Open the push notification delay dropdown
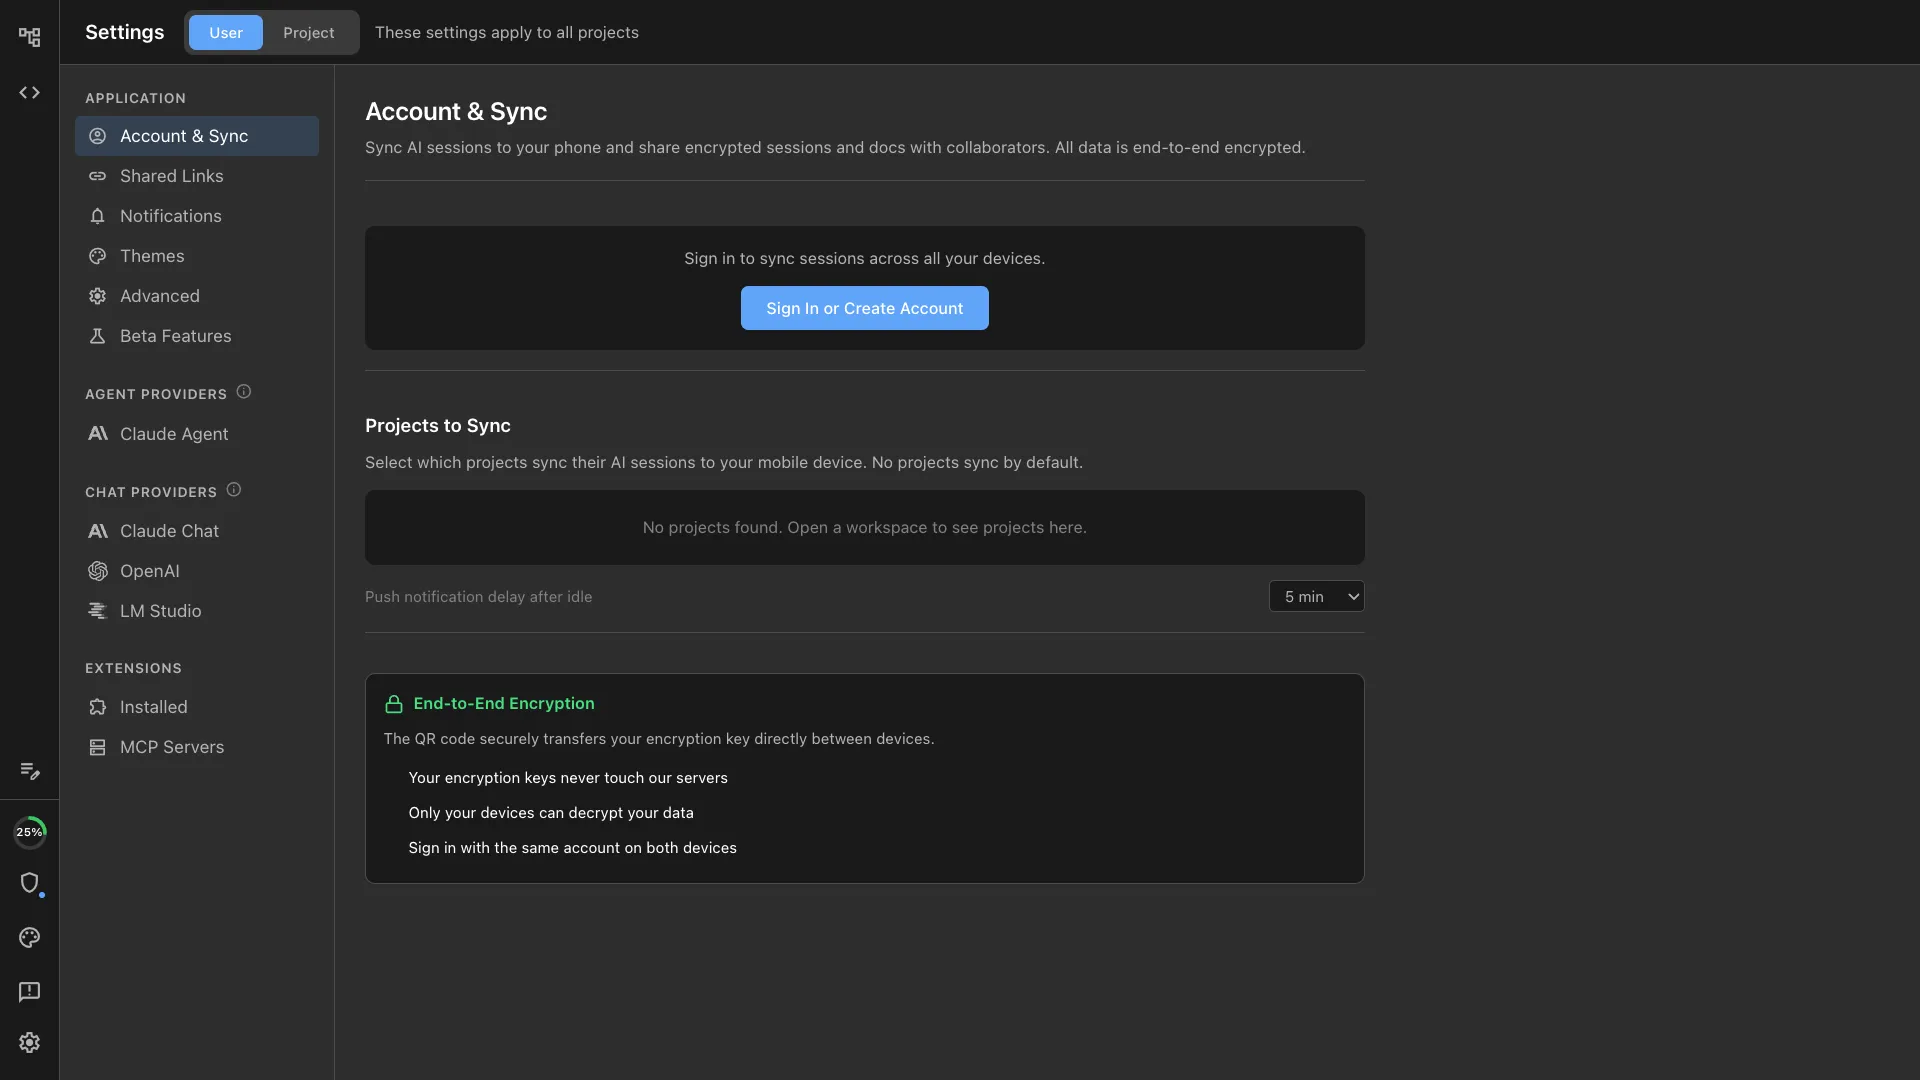Image resolution: width=1920 pixels, height=1080 pixels. click(x=1316, y=596)
